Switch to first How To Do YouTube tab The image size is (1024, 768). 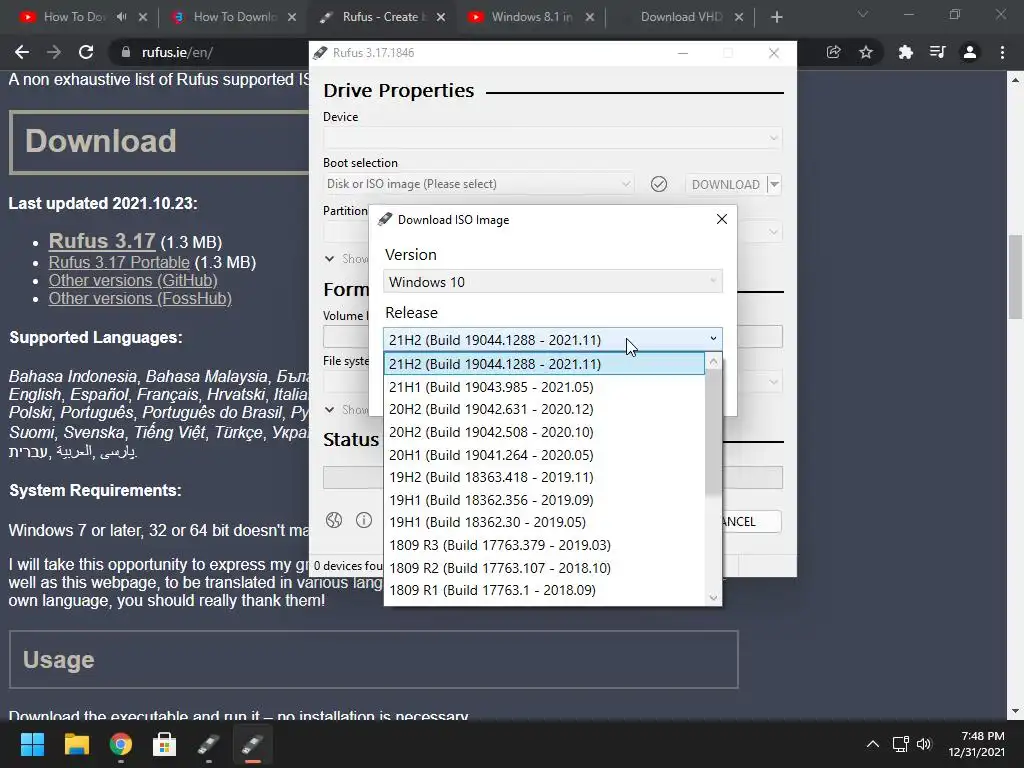point(72,17)
